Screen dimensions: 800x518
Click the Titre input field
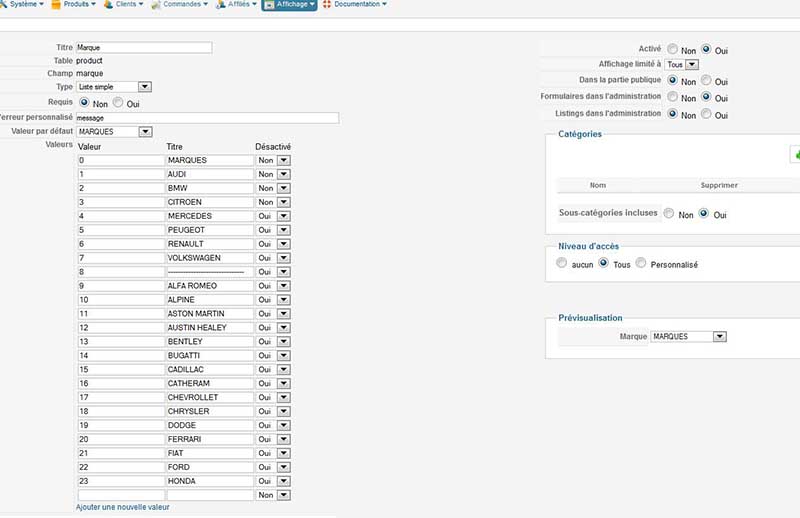[144, 47]
